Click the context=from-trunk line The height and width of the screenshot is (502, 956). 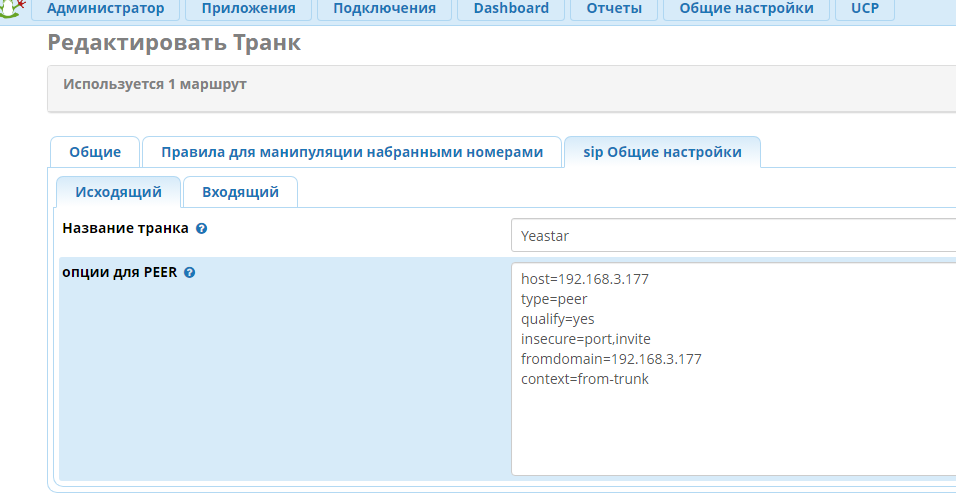coord(585,379)
